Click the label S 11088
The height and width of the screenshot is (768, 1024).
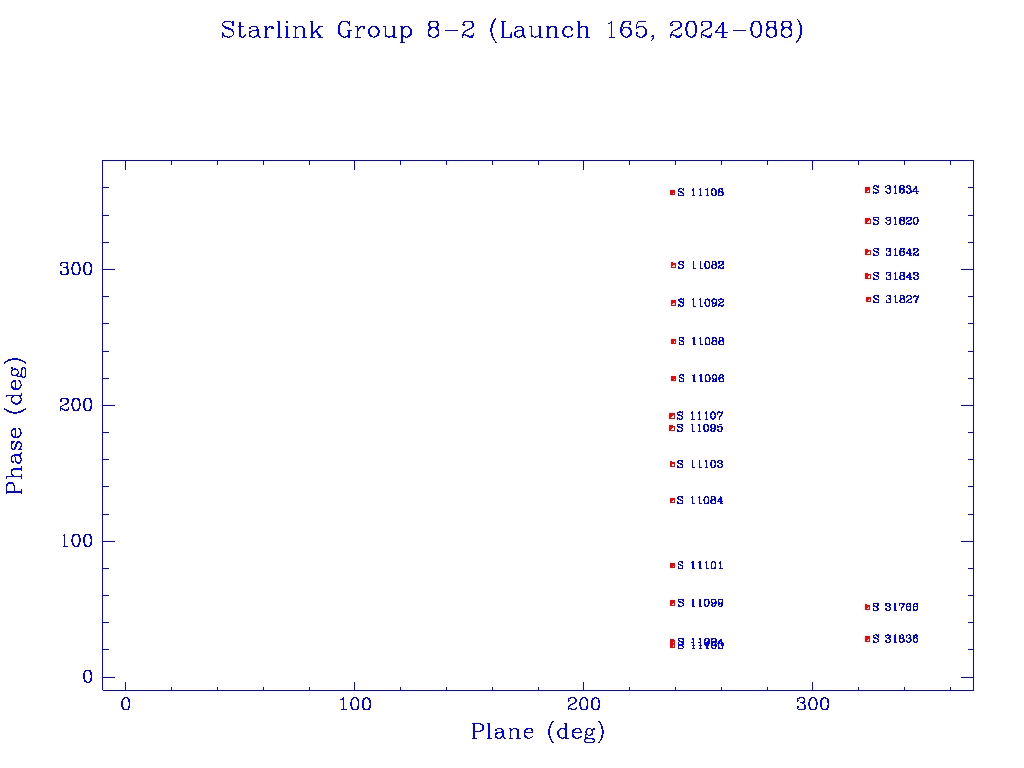pyautogui.click(x=701, y=342)
